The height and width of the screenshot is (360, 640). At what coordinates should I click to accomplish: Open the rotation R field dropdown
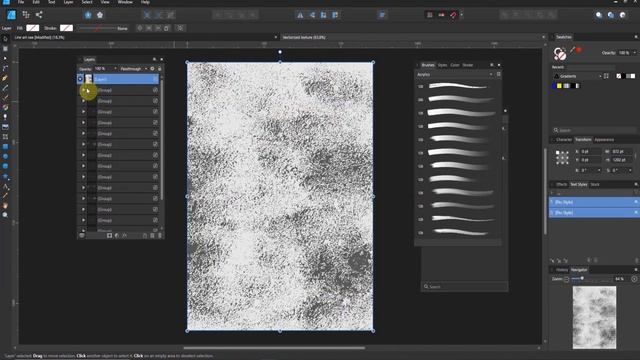coord(599,170)
